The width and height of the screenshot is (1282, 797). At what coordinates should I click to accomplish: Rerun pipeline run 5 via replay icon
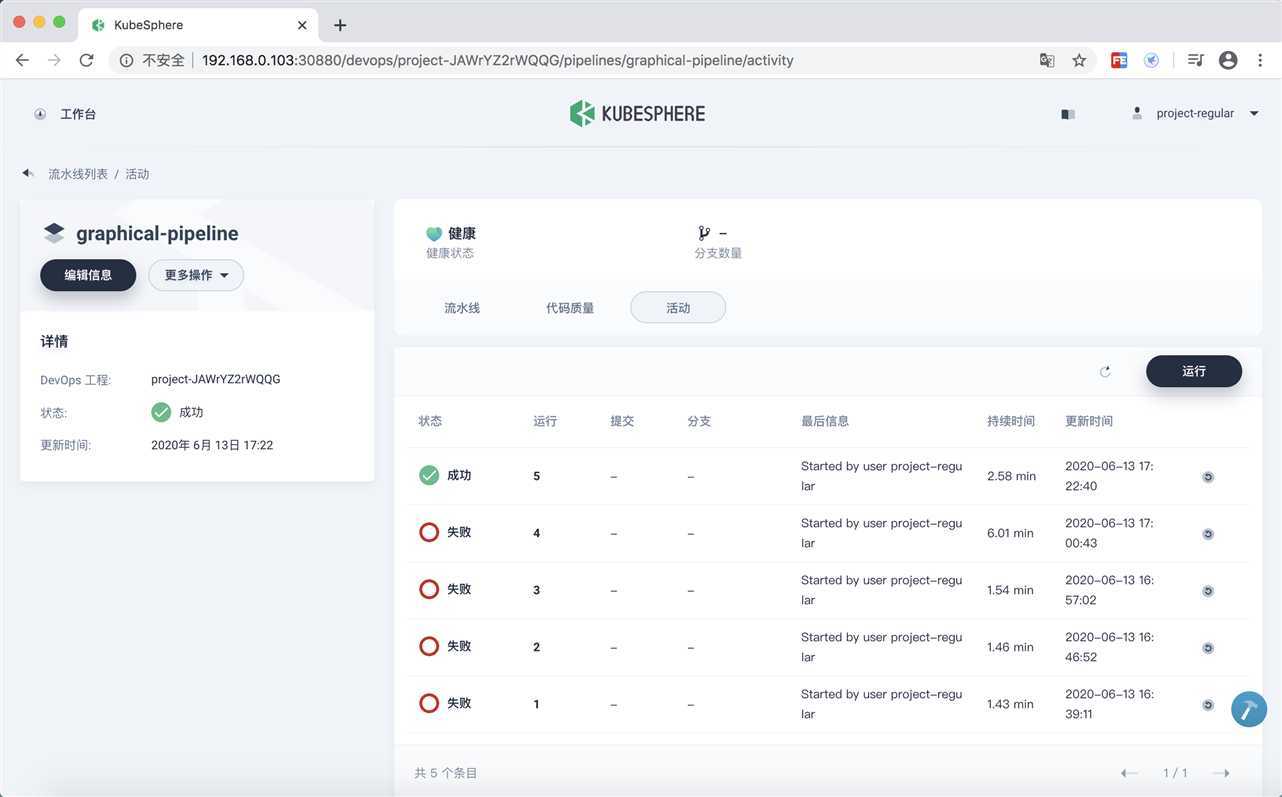coord(1208,477)
